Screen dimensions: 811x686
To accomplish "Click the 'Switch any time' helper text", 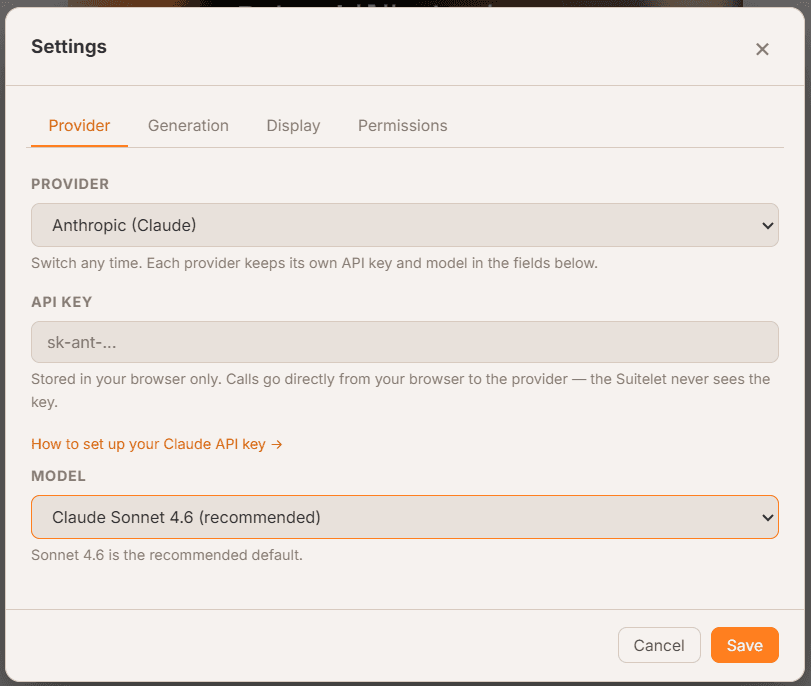I will 314,263.
